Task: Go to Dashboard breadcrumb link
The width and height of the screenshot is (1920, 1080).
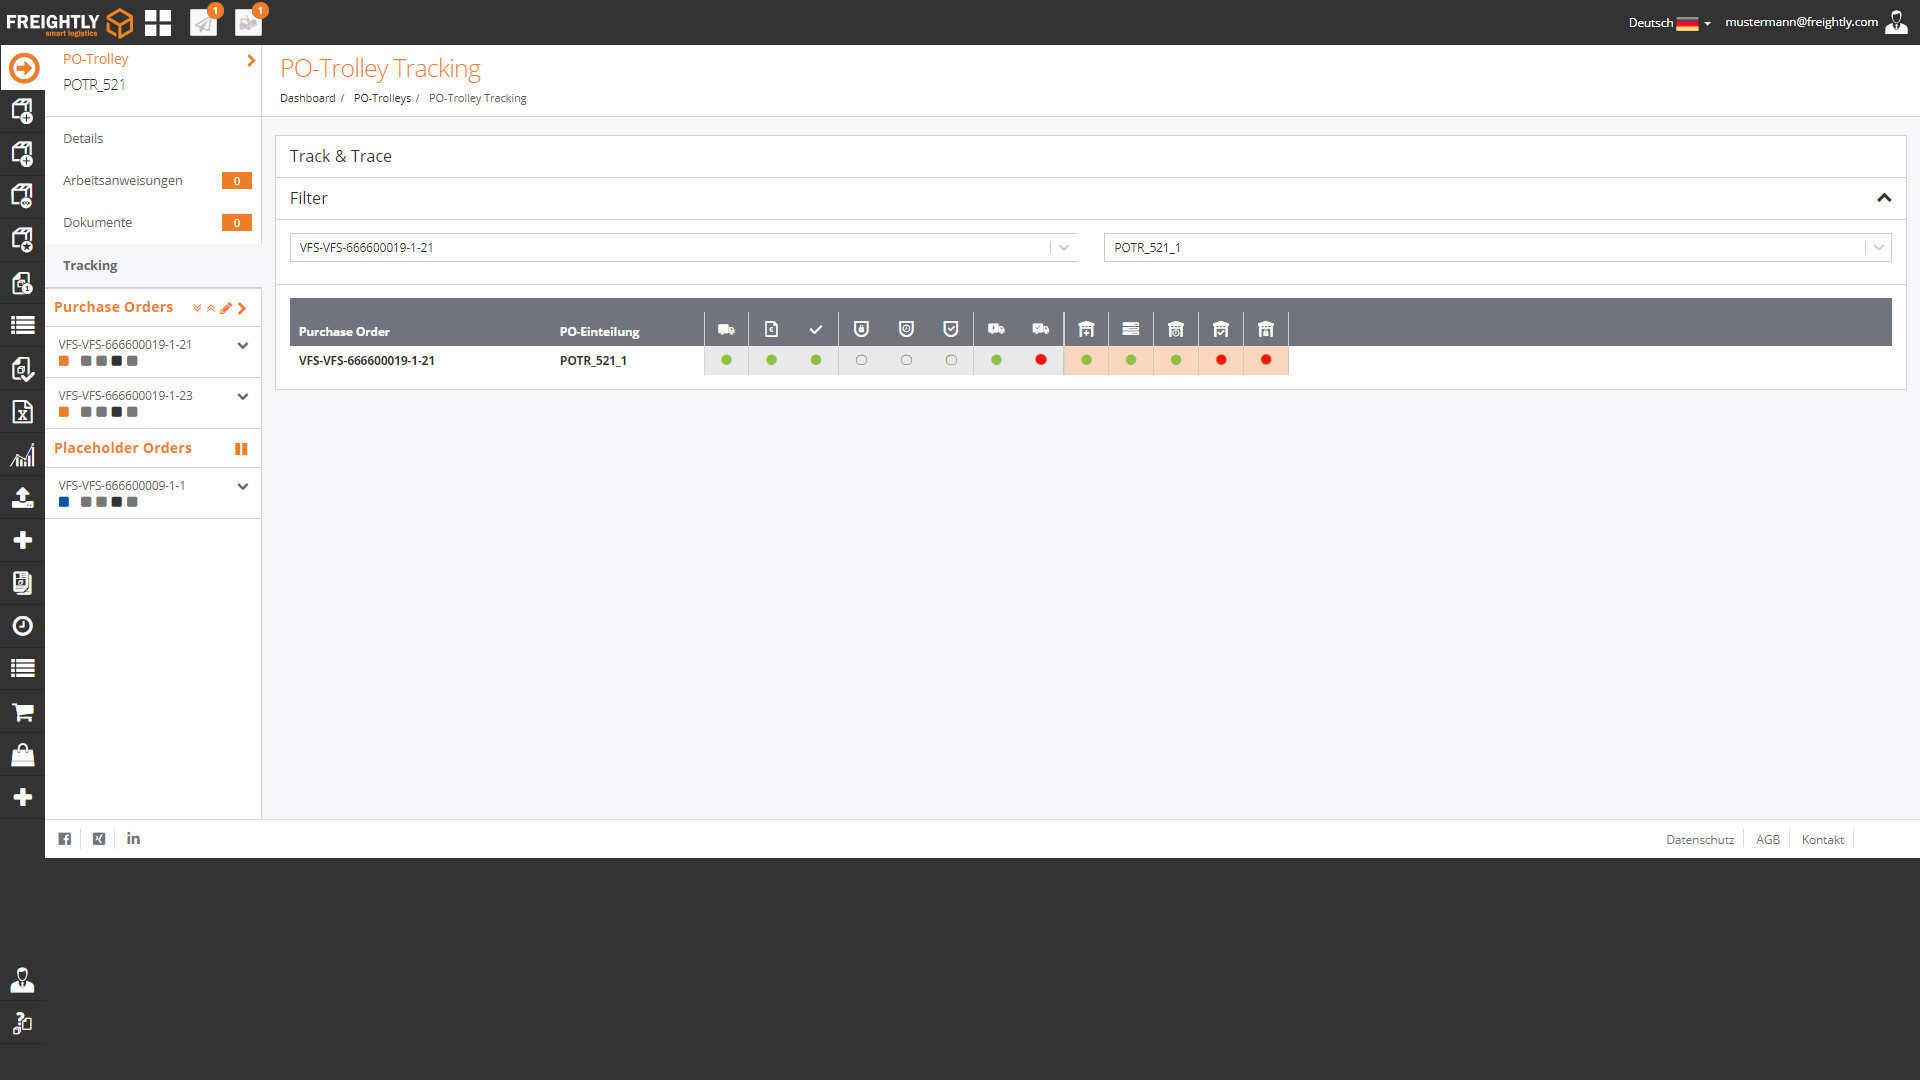Action: point(308,98)
